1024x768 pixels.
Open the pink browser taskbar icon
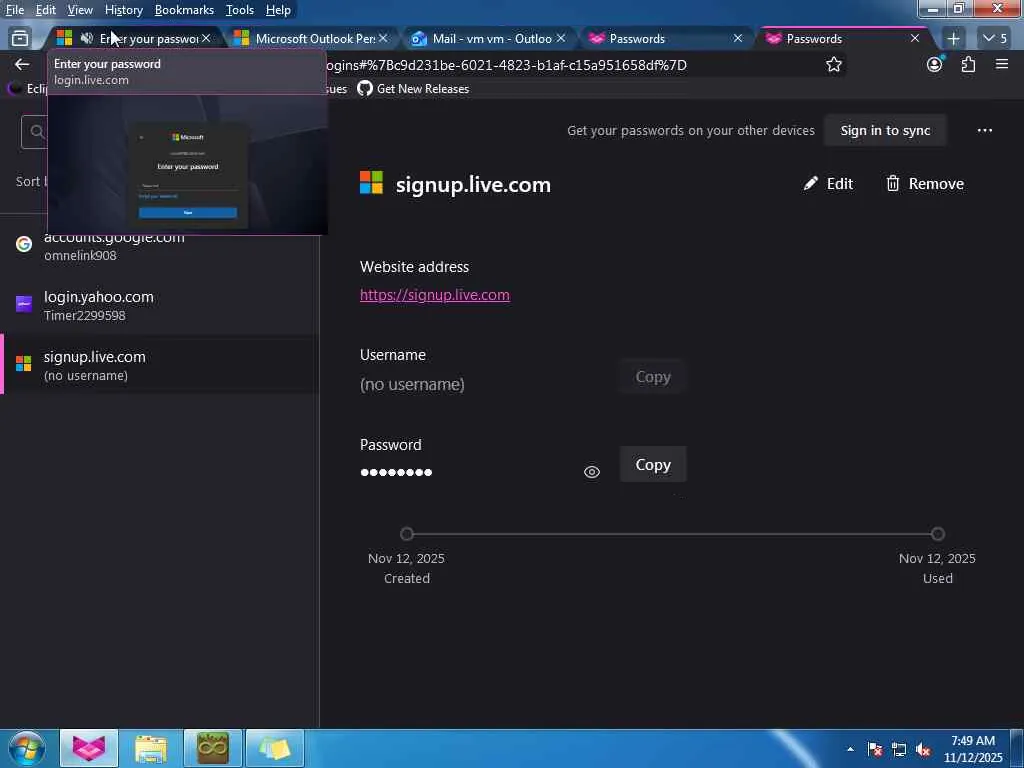[x=89, y=748]
